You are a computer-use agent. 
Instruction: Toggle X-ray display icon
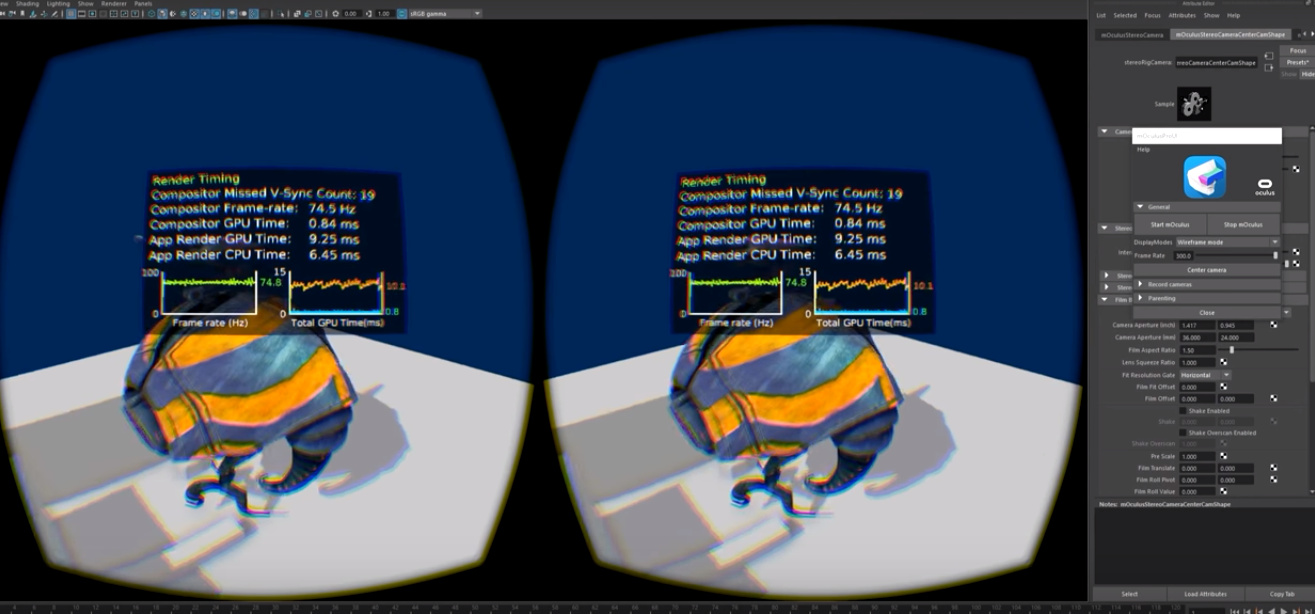tap(297, 14)
